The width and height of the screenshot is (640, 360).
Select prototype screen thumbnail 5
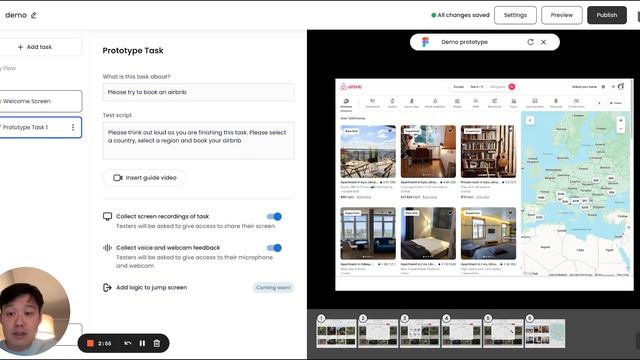[503, 333]
